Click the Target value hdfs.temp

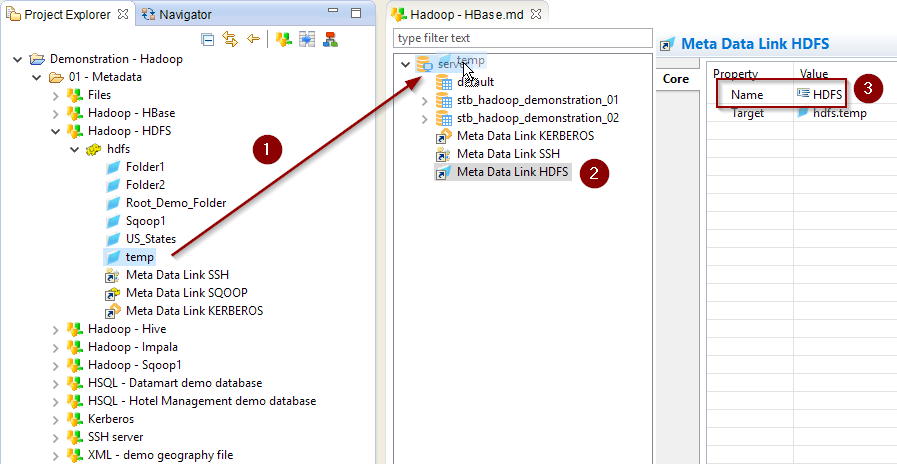[839, 113]
